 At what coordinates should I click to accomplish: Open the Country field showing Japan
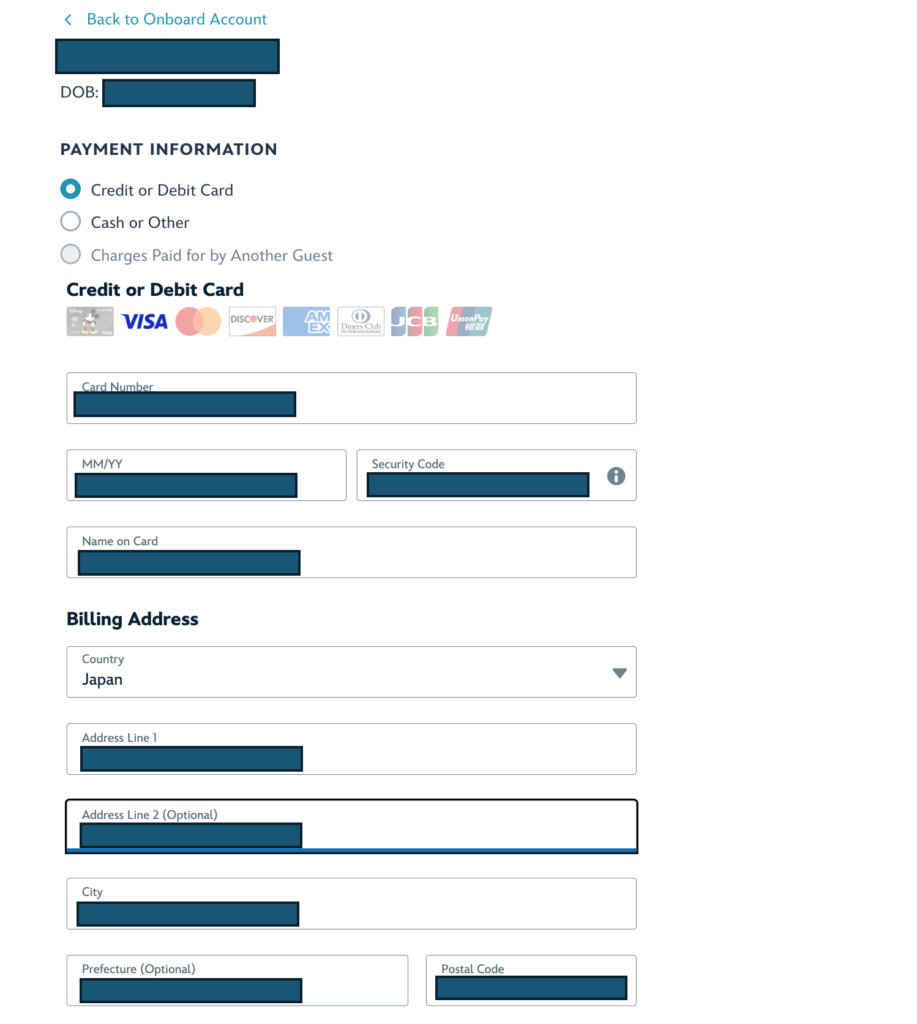351,672
